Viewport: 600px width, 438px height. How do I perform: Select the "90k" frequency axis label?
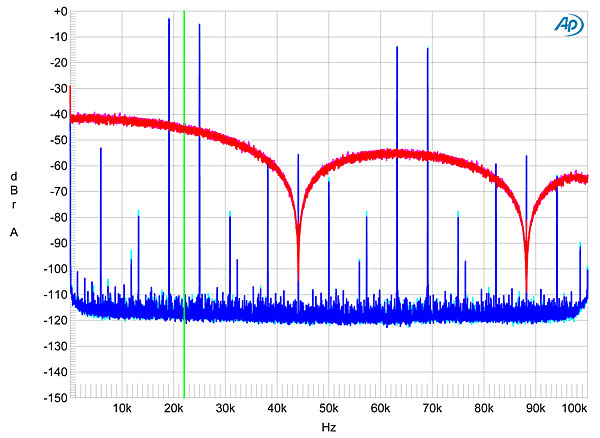[x=535, y=409]
